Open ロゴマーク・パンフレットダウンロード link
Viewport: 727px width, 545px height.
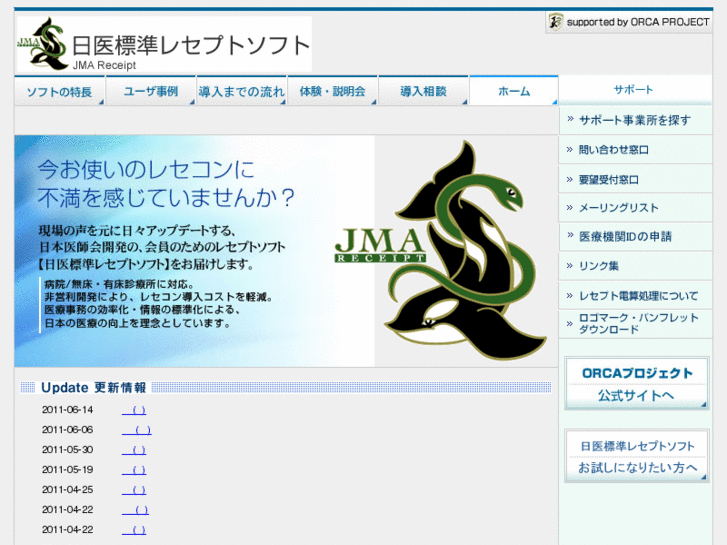635,324
